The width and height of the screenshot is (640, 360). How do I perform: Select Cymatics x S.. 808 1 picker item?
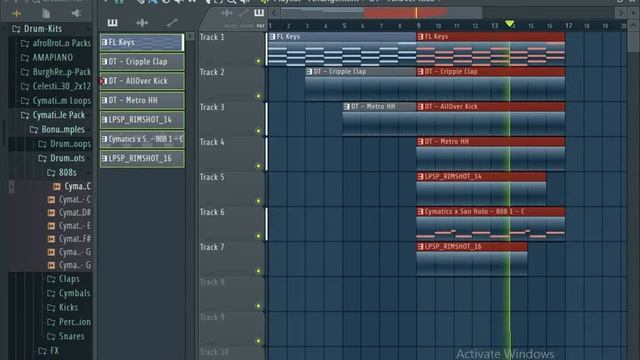point(142,139)
